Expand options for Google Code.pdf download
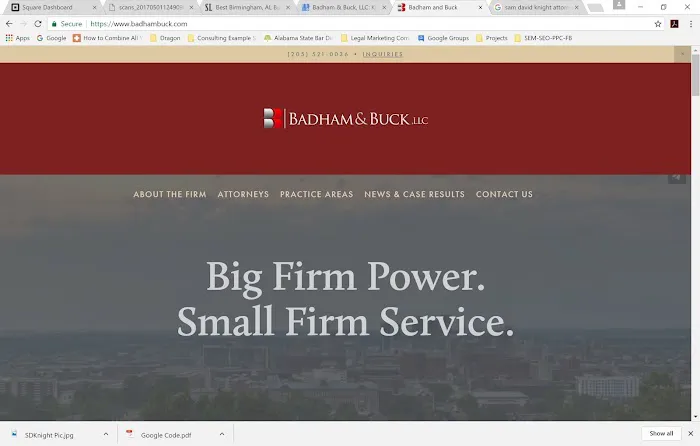Image resolution: width=700 pixels, height=446 pixels. [x=222, y=434]
